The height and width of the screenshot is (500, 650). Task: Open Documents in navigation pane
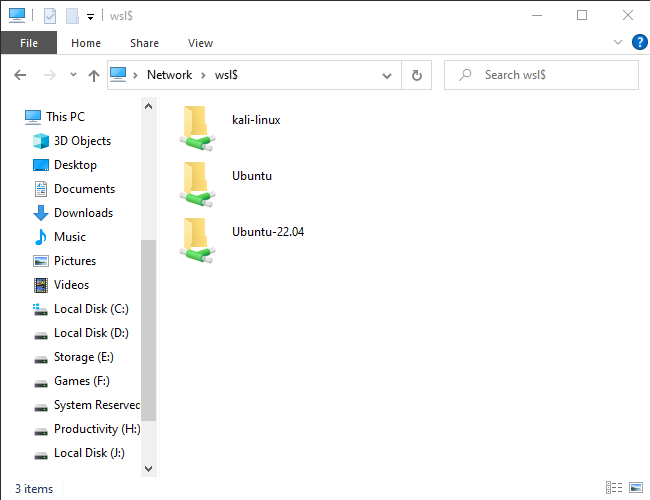tap(84, 189)
